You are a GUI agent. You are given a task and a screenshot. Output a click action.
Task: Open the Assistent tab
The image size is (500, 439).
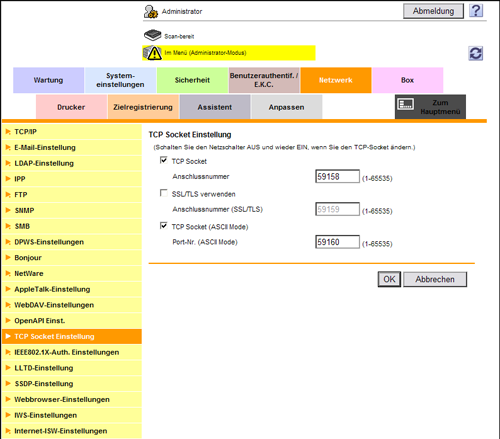215,107
